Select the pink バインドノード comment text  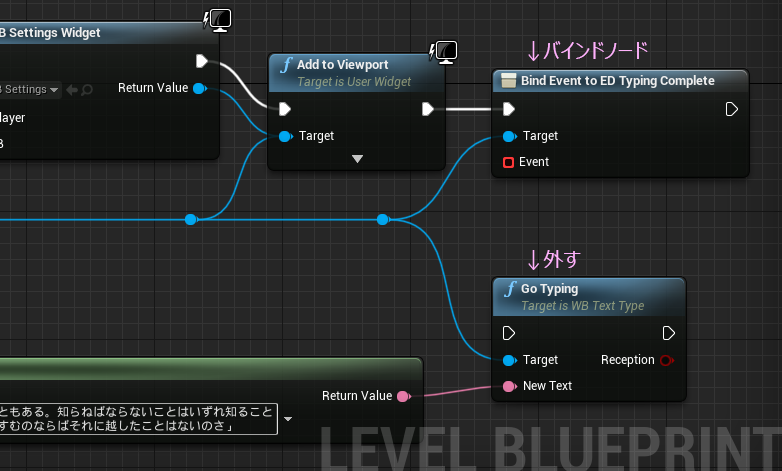point(587,51)
